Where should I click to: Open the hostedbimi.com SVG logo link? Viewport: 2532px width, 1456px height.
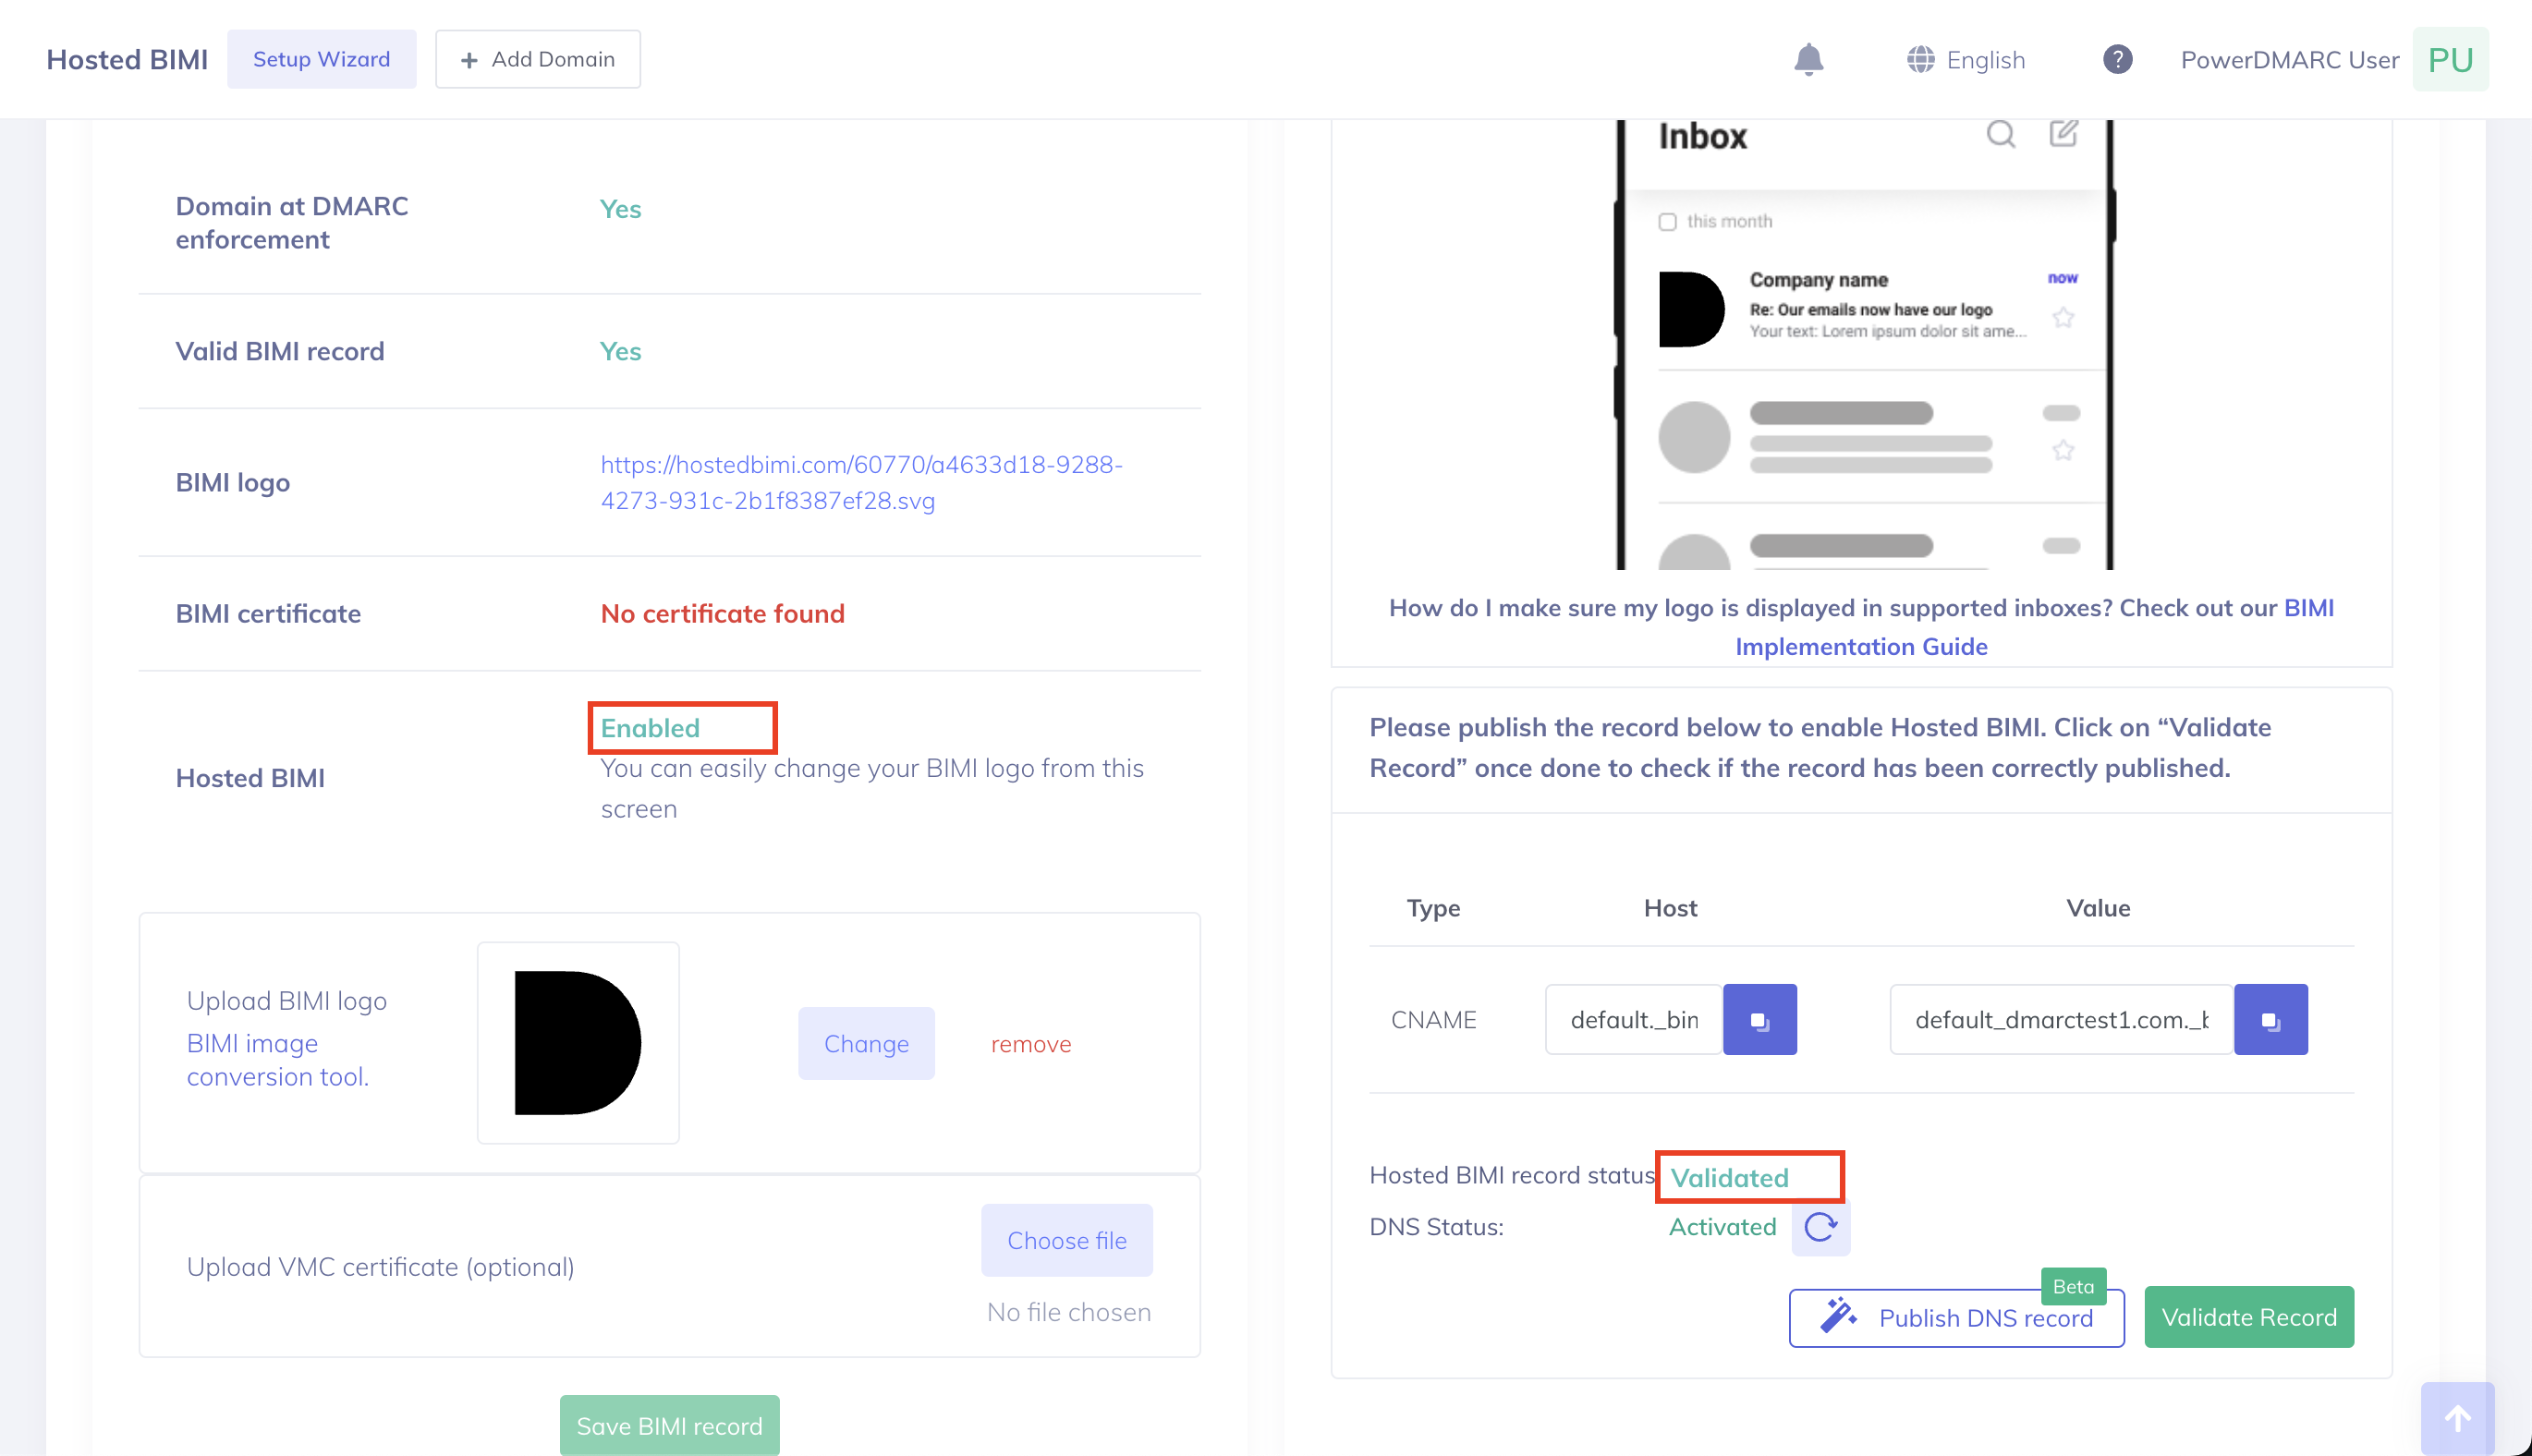pos(860,482)
